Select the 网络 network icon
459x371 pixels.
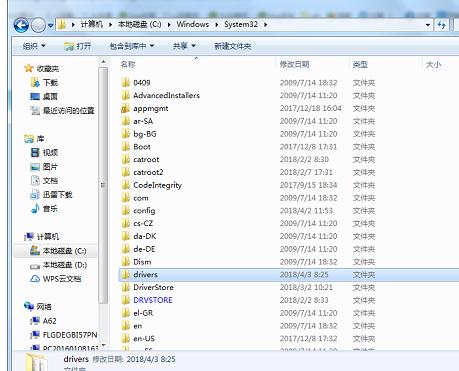(29, 306)
